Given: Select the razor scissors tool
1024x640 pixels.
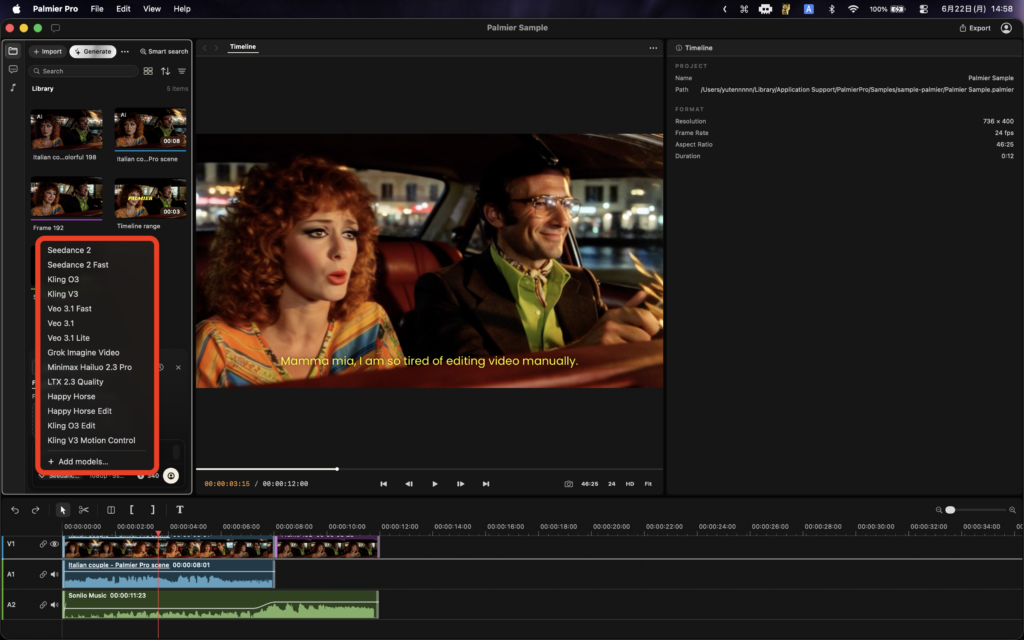Looking at the screenshot, I should pyautogui.click(x=84, y=509).
